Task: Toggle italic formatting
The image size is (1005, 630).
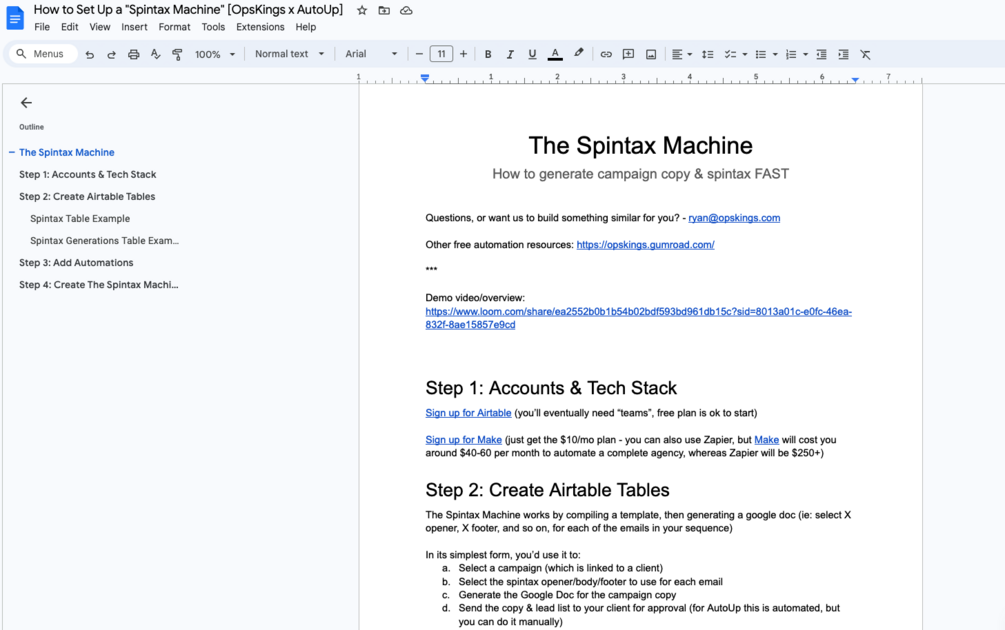Action: (x=510, y=54)
